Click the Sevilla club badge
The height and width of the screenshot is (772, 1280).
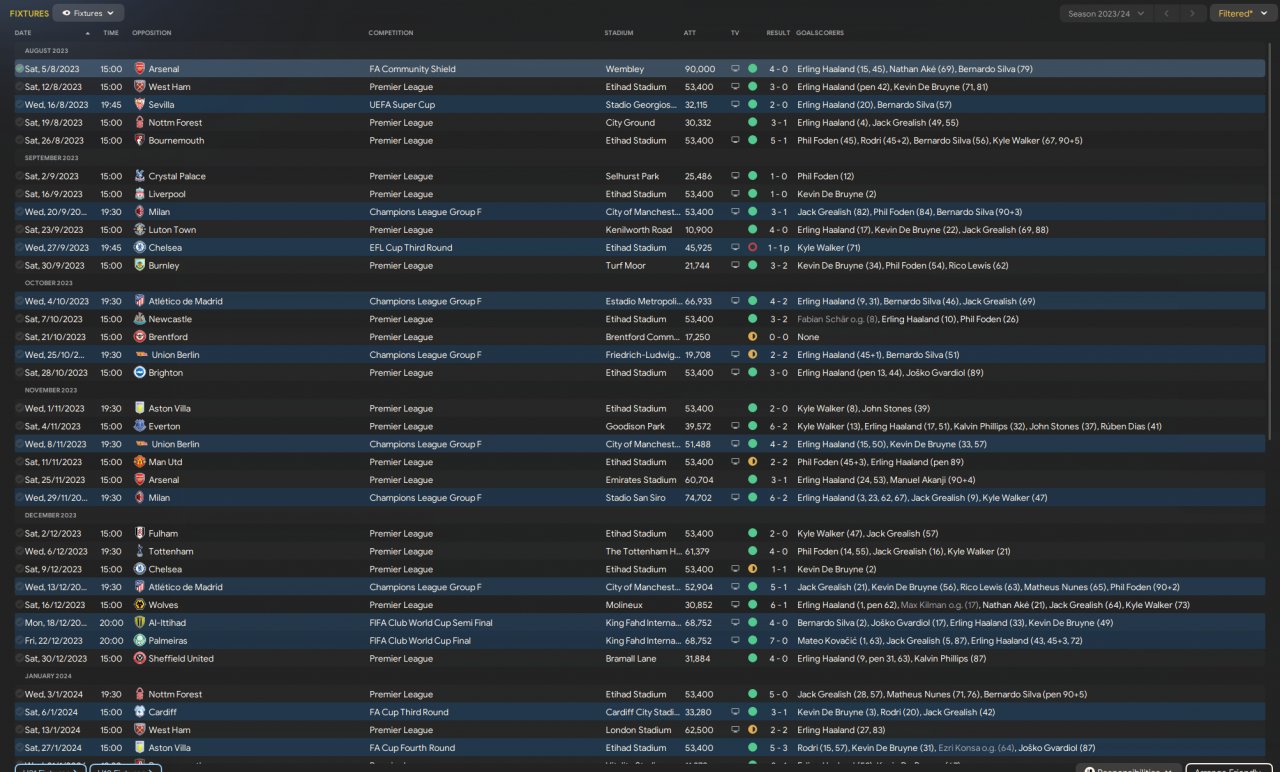tap(140, 105)
